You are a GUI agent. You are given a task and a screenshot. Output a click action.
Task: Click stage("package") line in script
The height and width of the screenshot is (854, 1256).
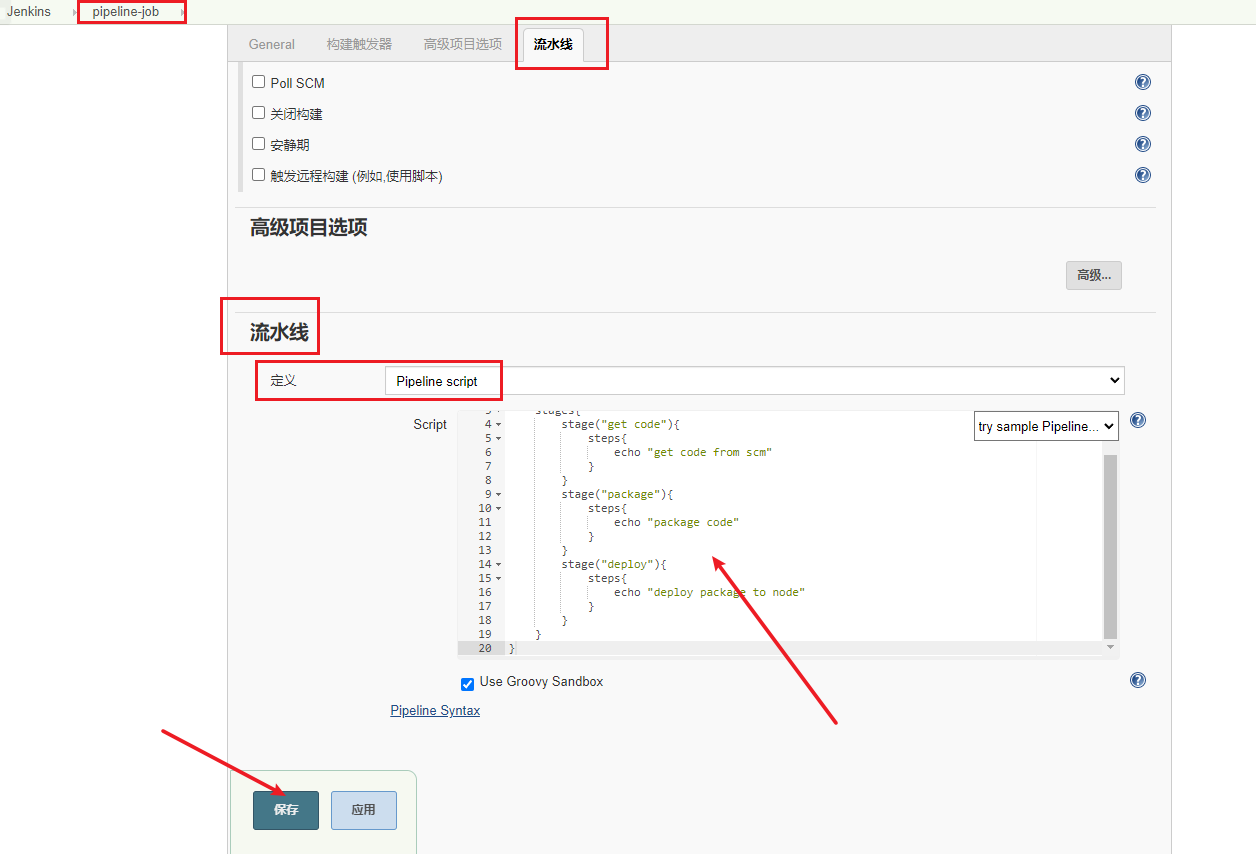point(617,494)
